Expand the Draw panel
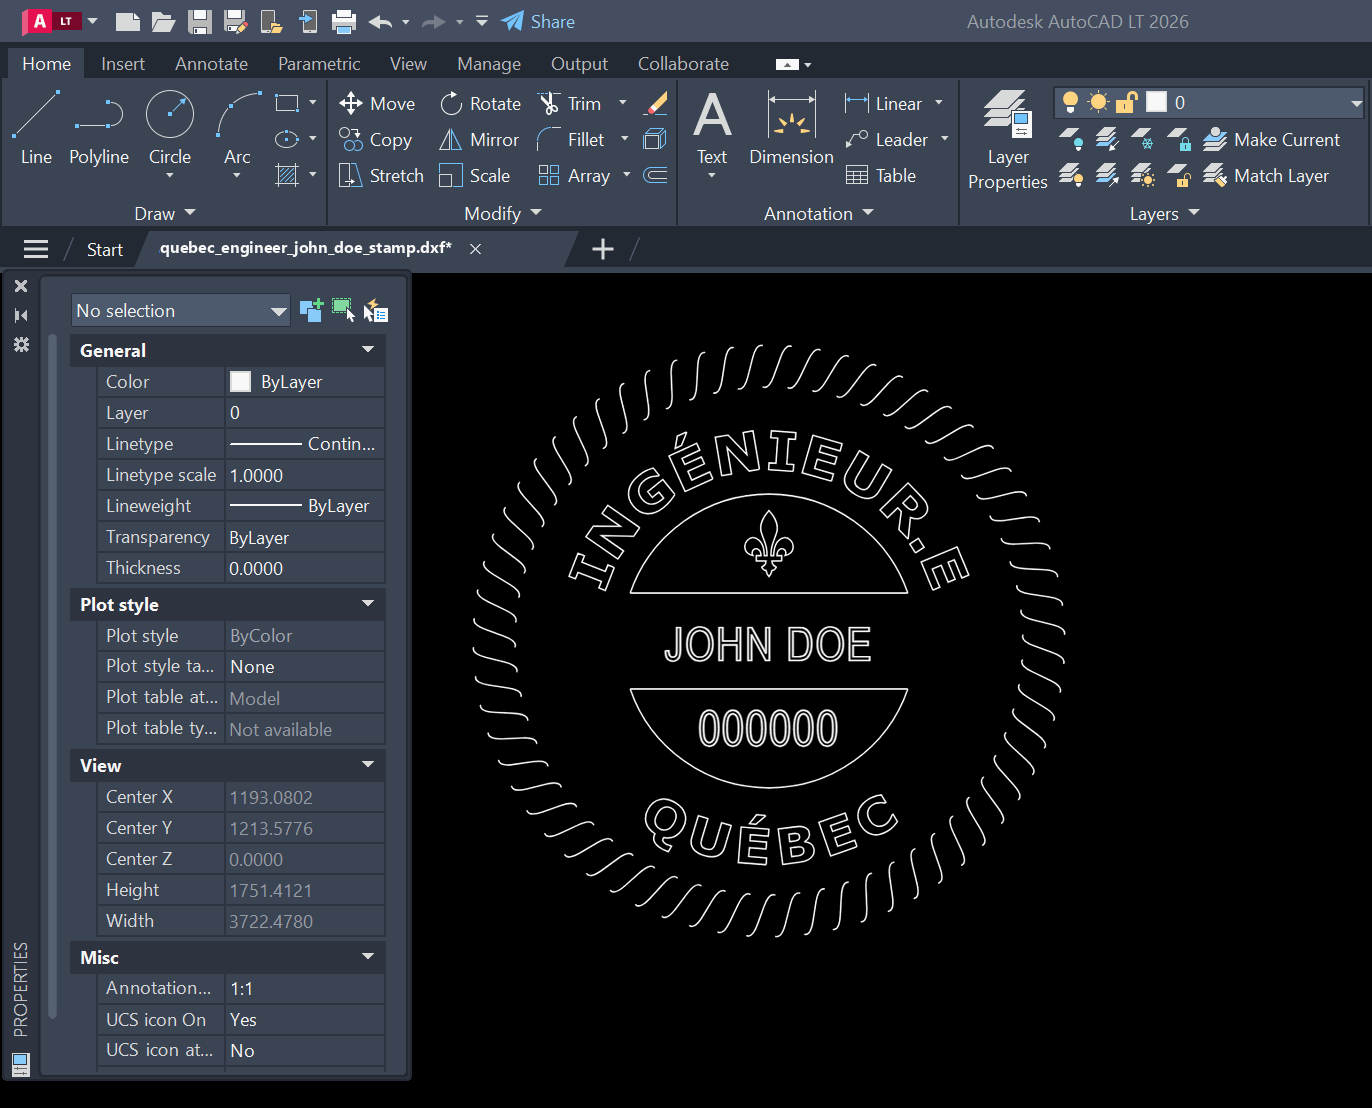The height and width of the screenshot is (1108, 1372). 165,213
